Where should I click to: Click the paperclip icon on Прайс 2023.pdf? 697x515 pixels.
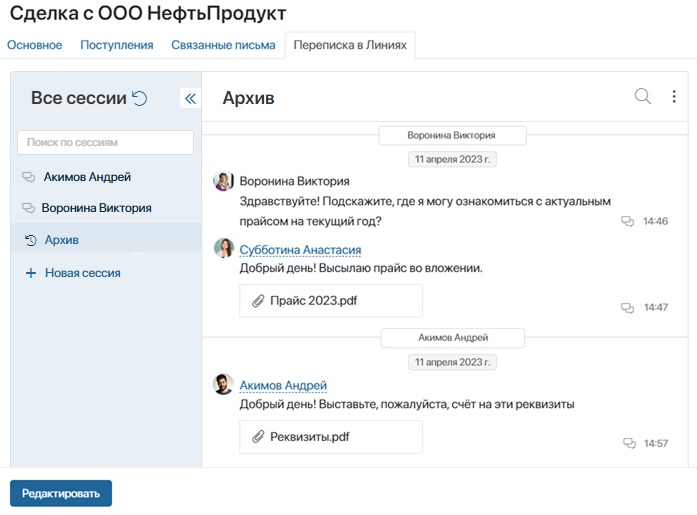coord(258,301)
